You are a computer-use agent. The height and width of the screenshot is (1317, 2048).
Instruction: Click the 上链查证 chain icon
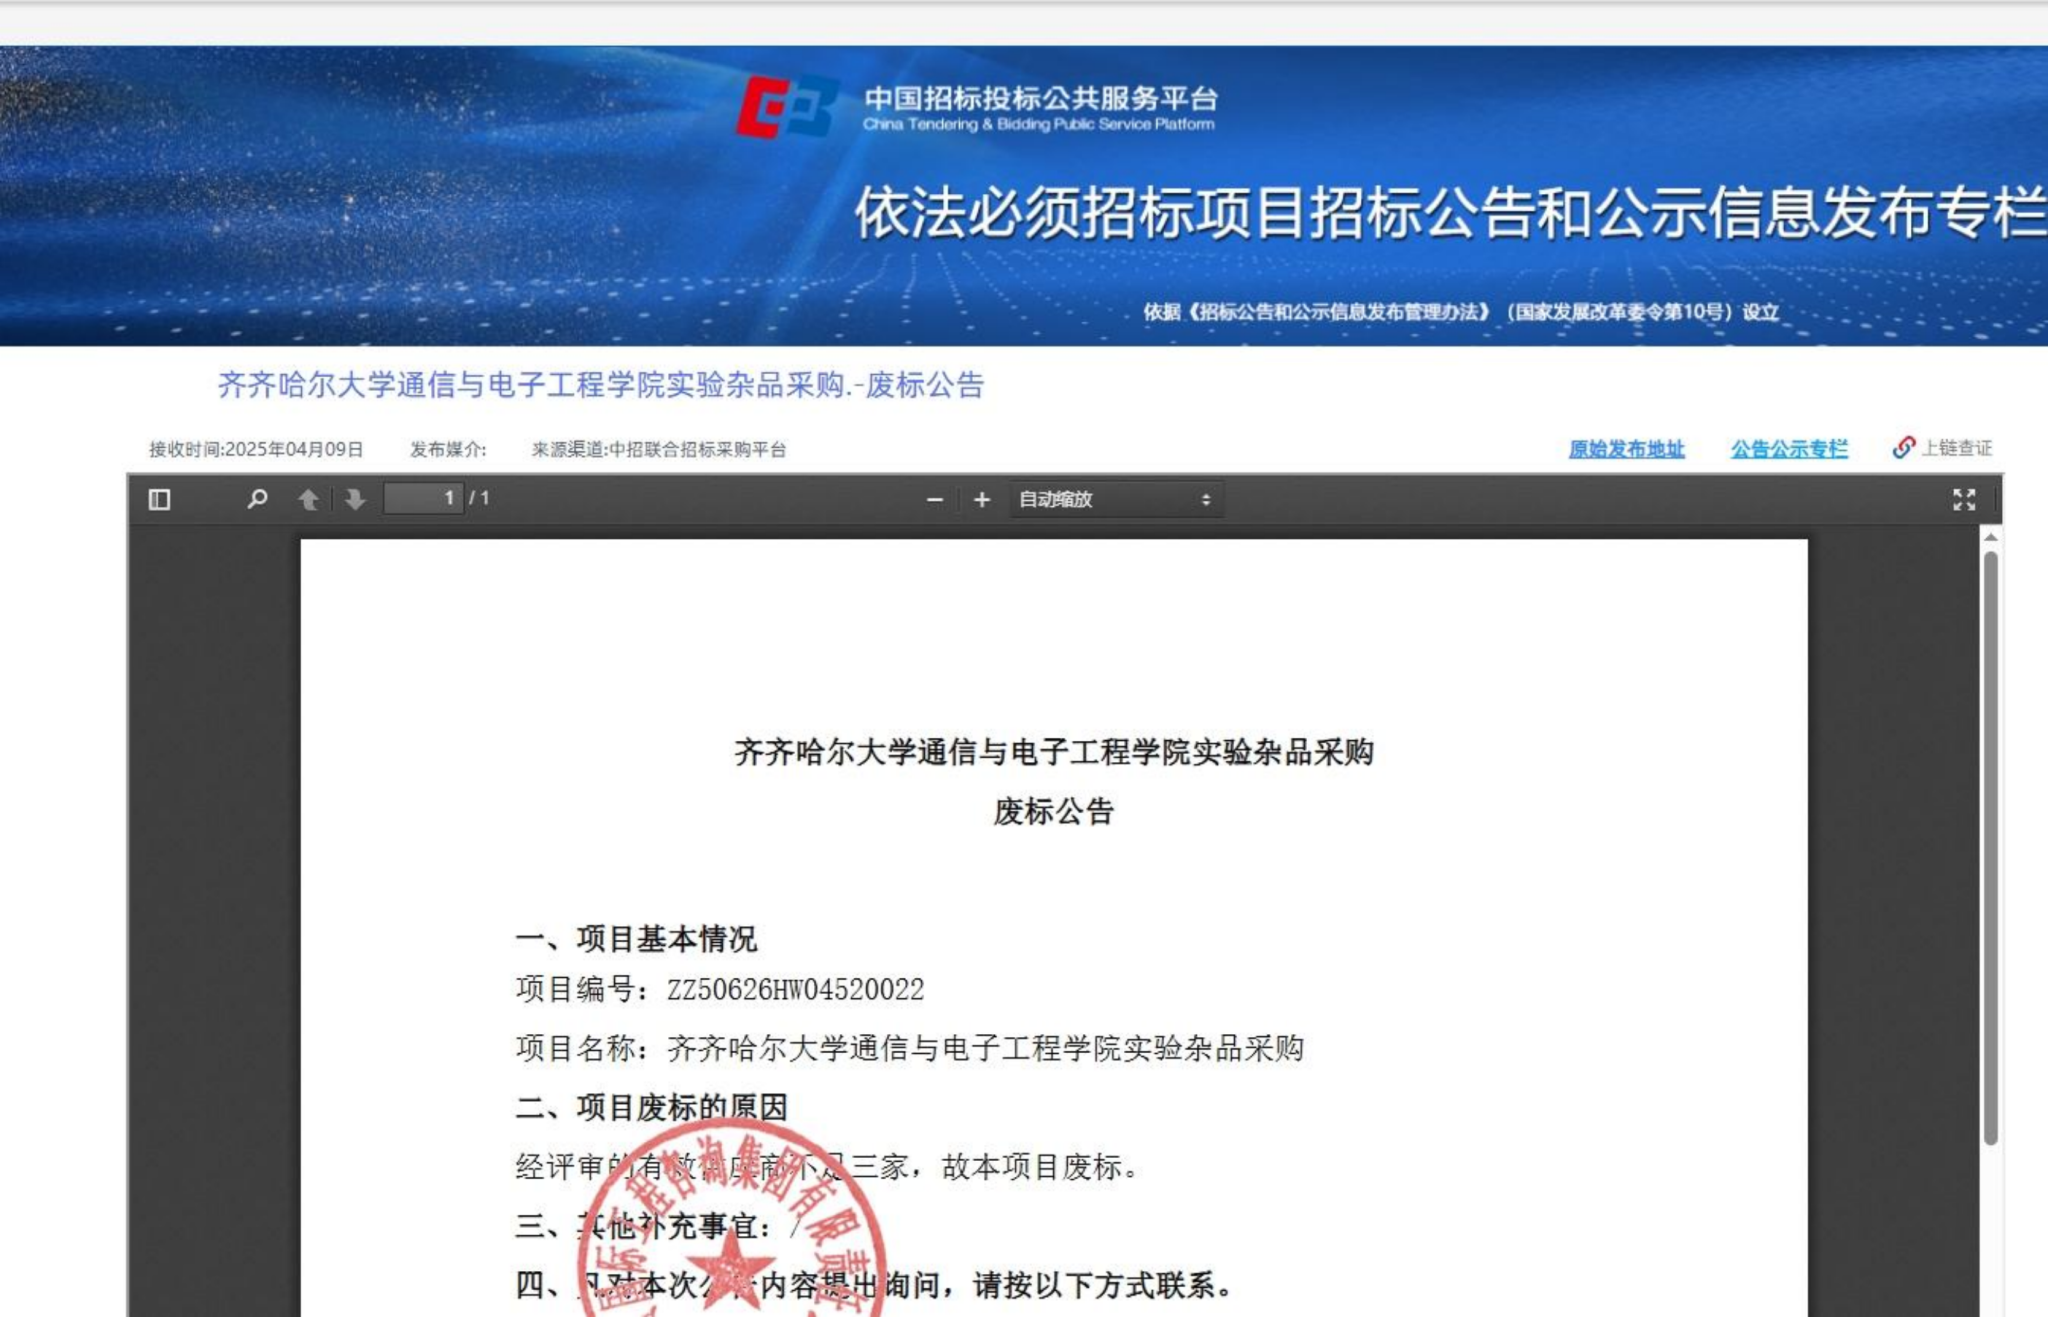point(1903,447)
